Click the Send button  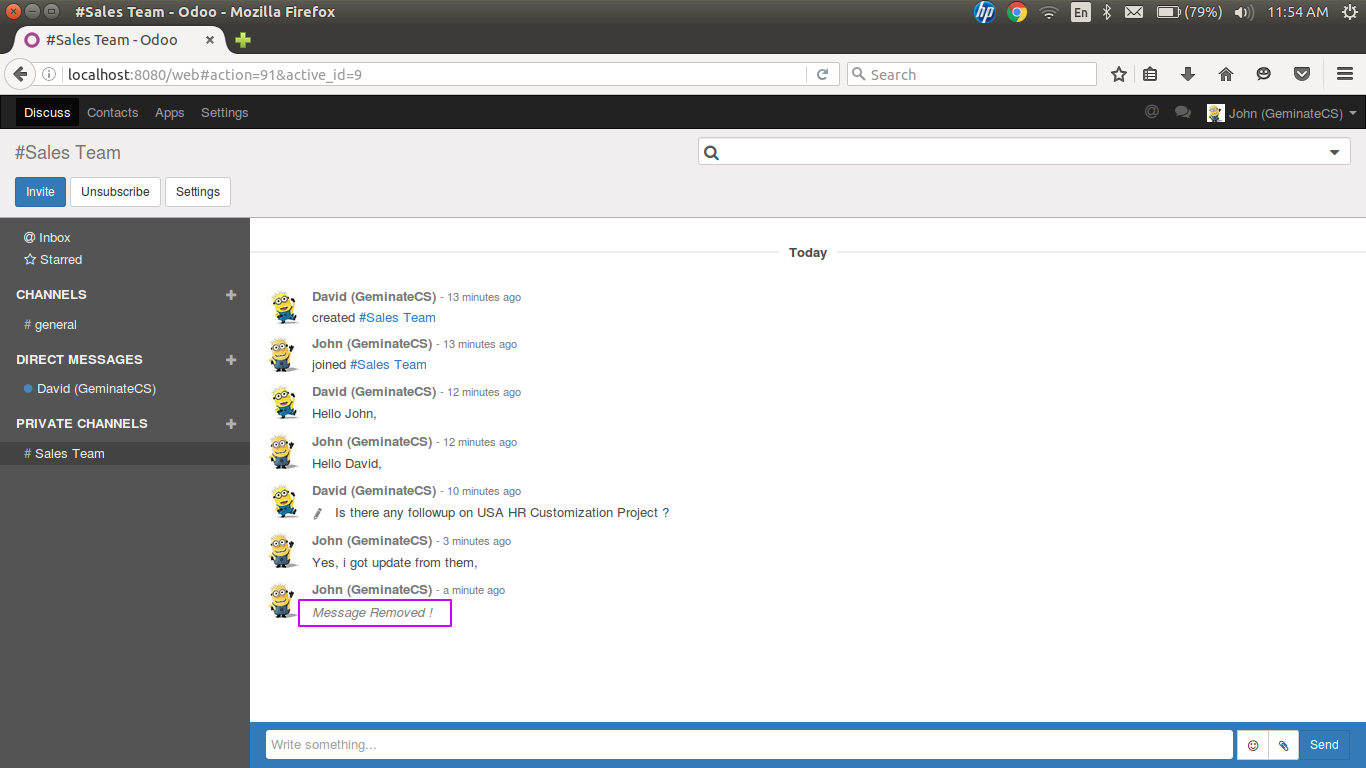pos(1324,745)
